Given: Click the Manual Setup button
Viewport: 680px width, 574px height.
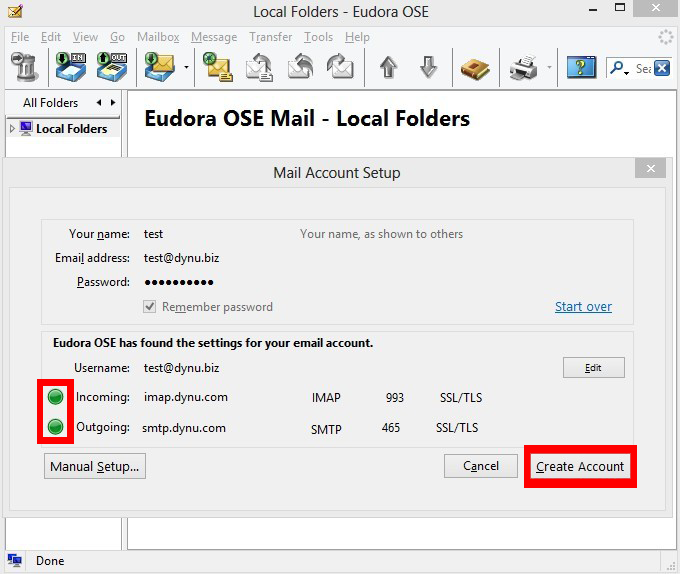Looking at the screenshot, I should [95, 466].
